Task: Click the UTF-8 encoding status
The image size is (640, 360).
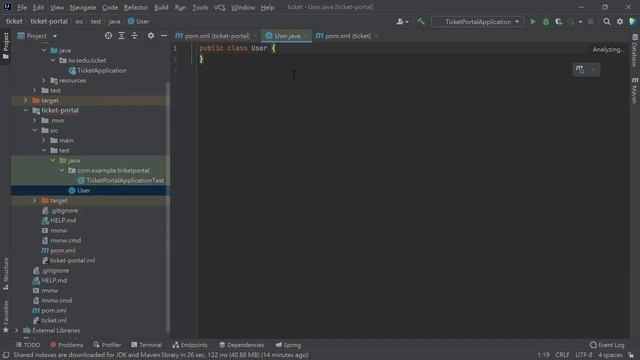Action: [583, 355]
